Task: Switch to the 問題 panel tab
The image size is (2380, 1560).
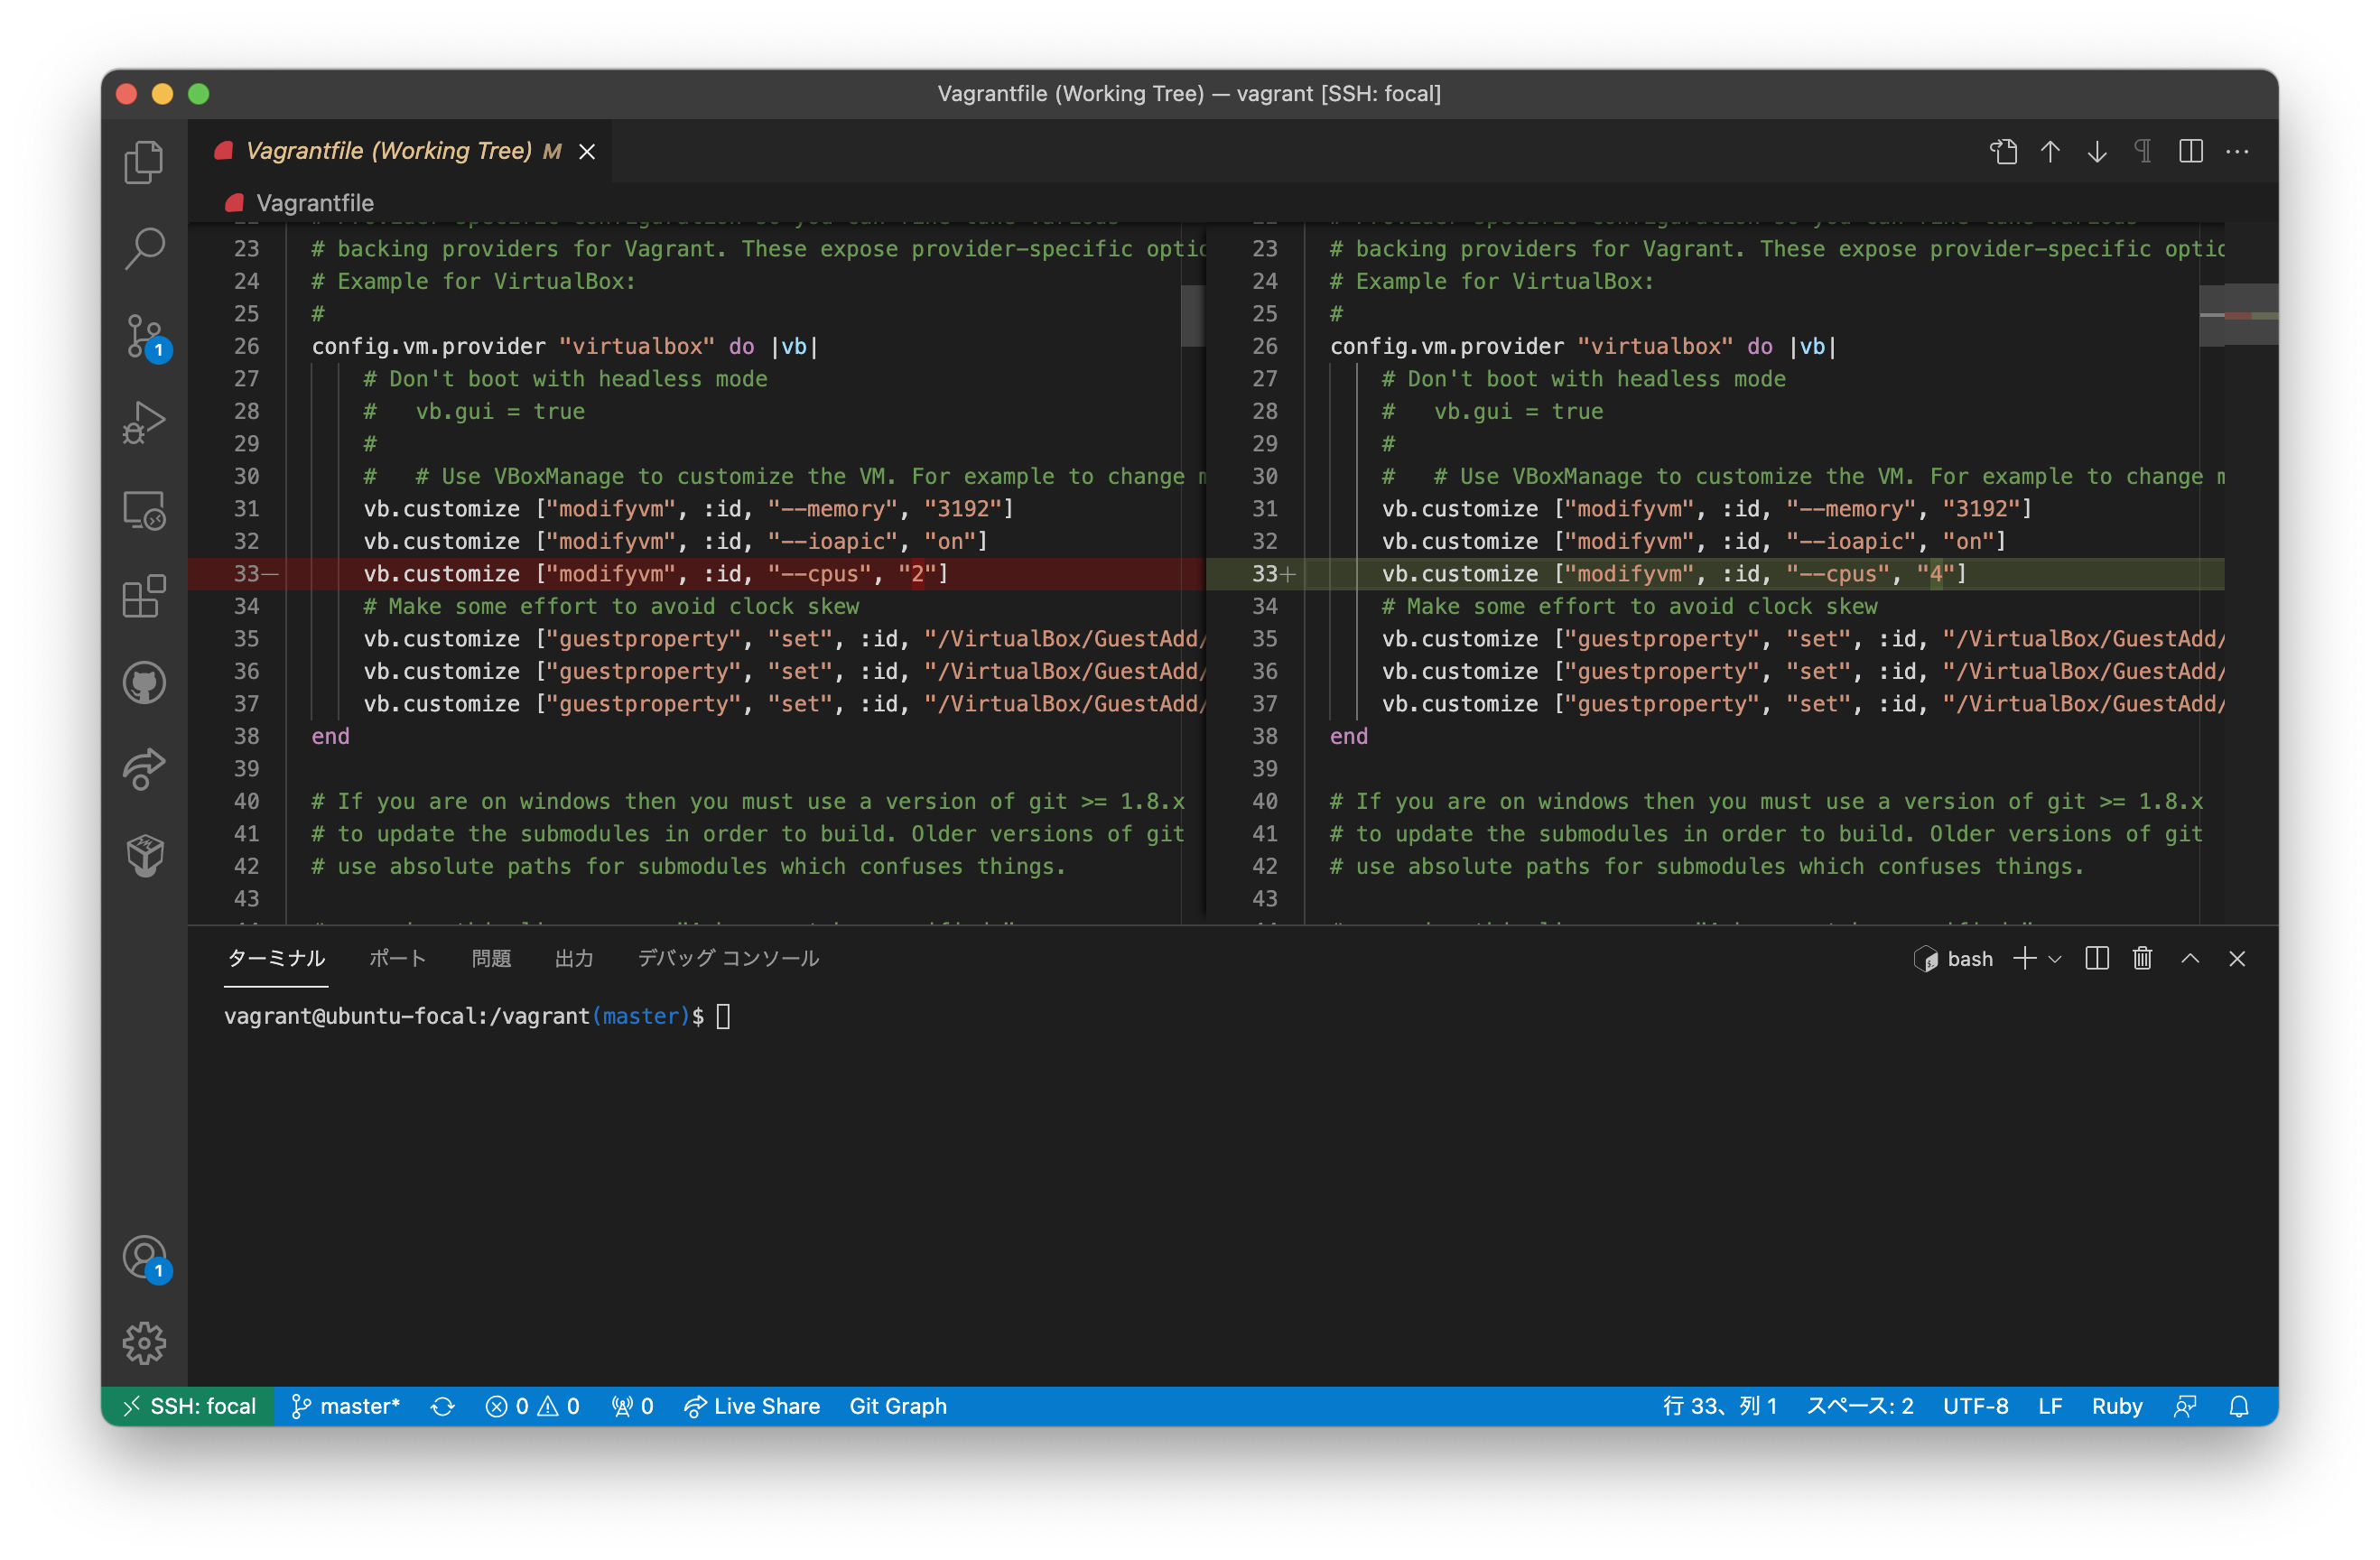Action: [491, 959]
